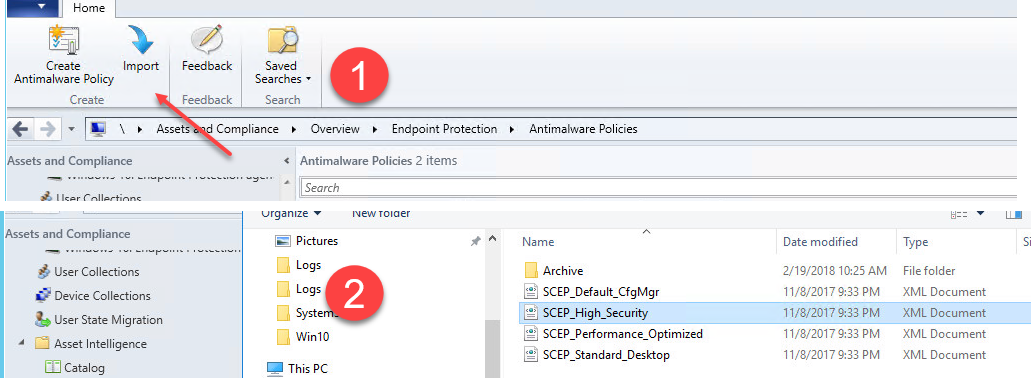The width and height of the screenshot is (1031, 378).
Task: Click the back navigation arrow
Action: pyautogui.click(x=20, y=129)
